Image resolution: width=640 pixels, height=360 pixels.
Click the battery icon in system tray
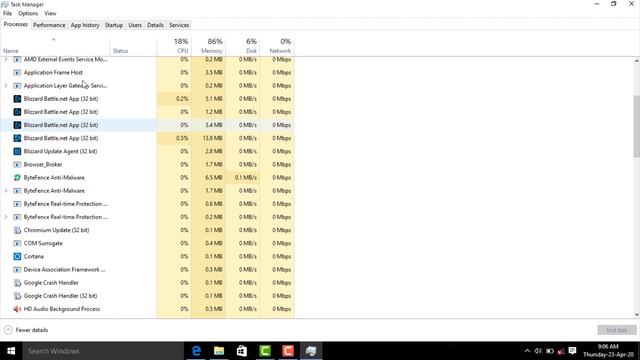click(x=550, y=351)
